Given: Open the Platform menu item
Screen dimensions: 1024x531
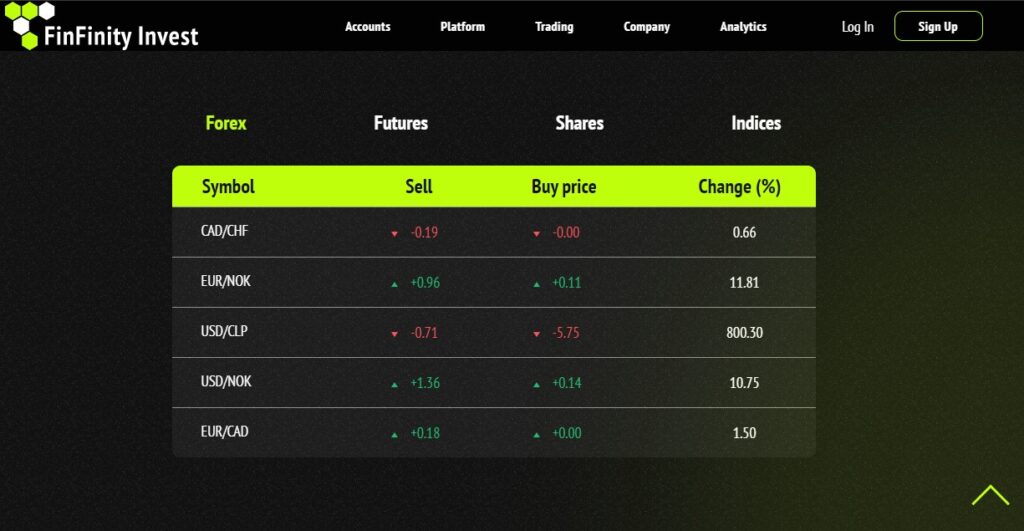Looking at the screenshot, I should (x=462, y=27).
